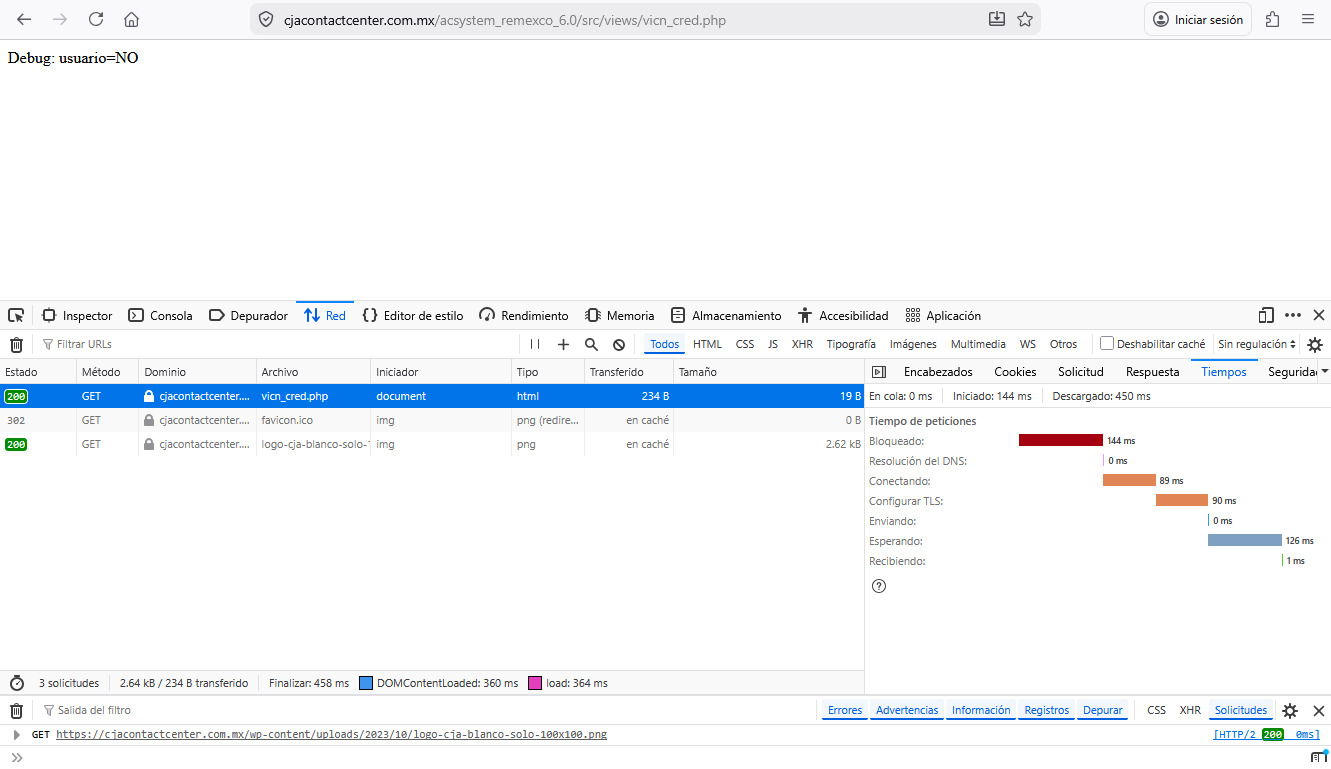The height and width of the screenshot is (769, 1331).
Task: Show the Cookies details tab
Action: coord(1015,372)
